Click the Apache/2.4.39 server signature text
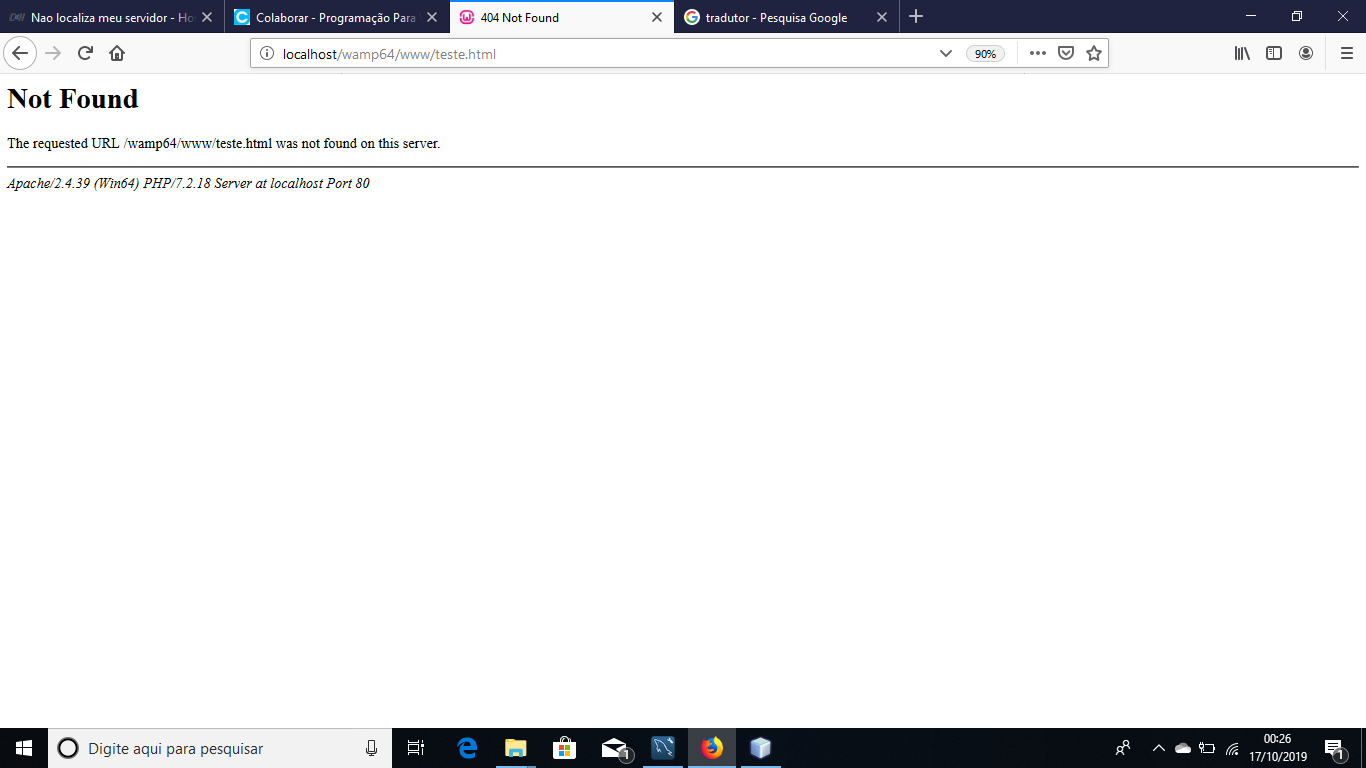1366x768 pixels. click(188, 184)
